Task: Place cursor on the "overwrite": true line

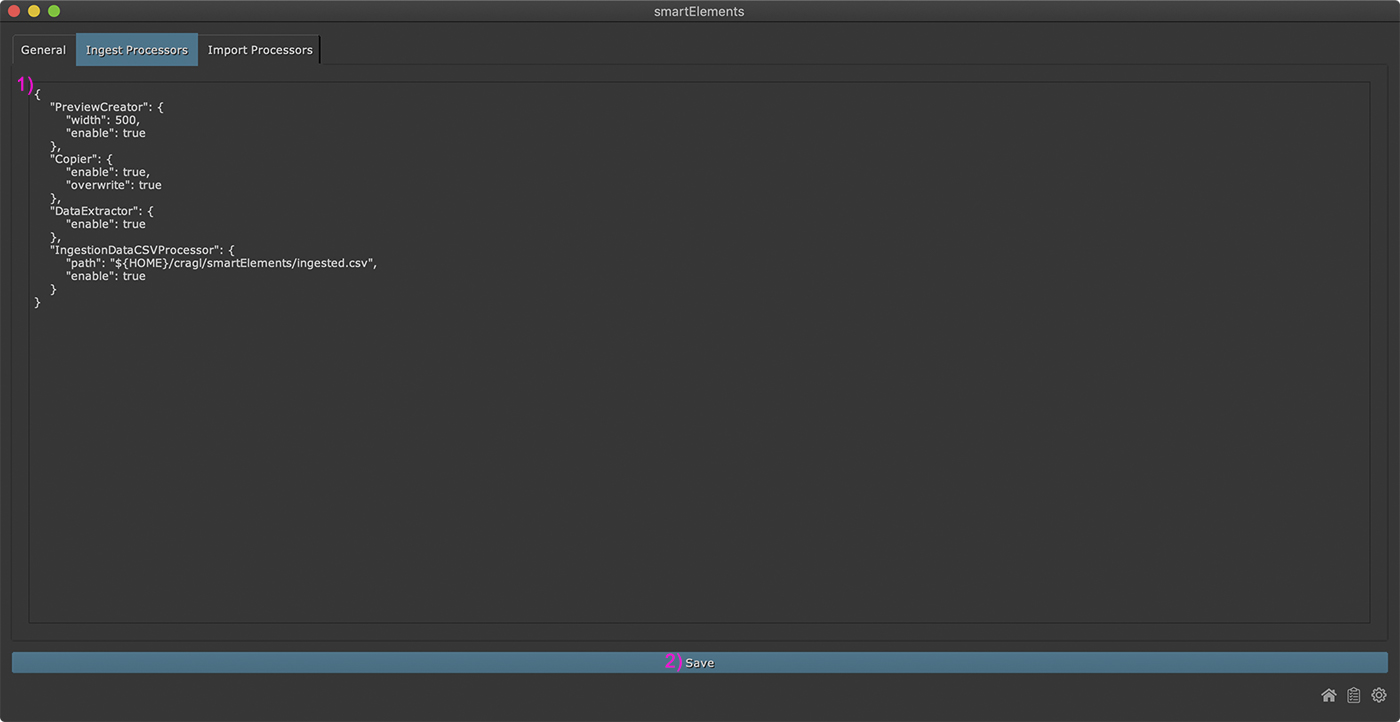Action: tap(113, 185)
